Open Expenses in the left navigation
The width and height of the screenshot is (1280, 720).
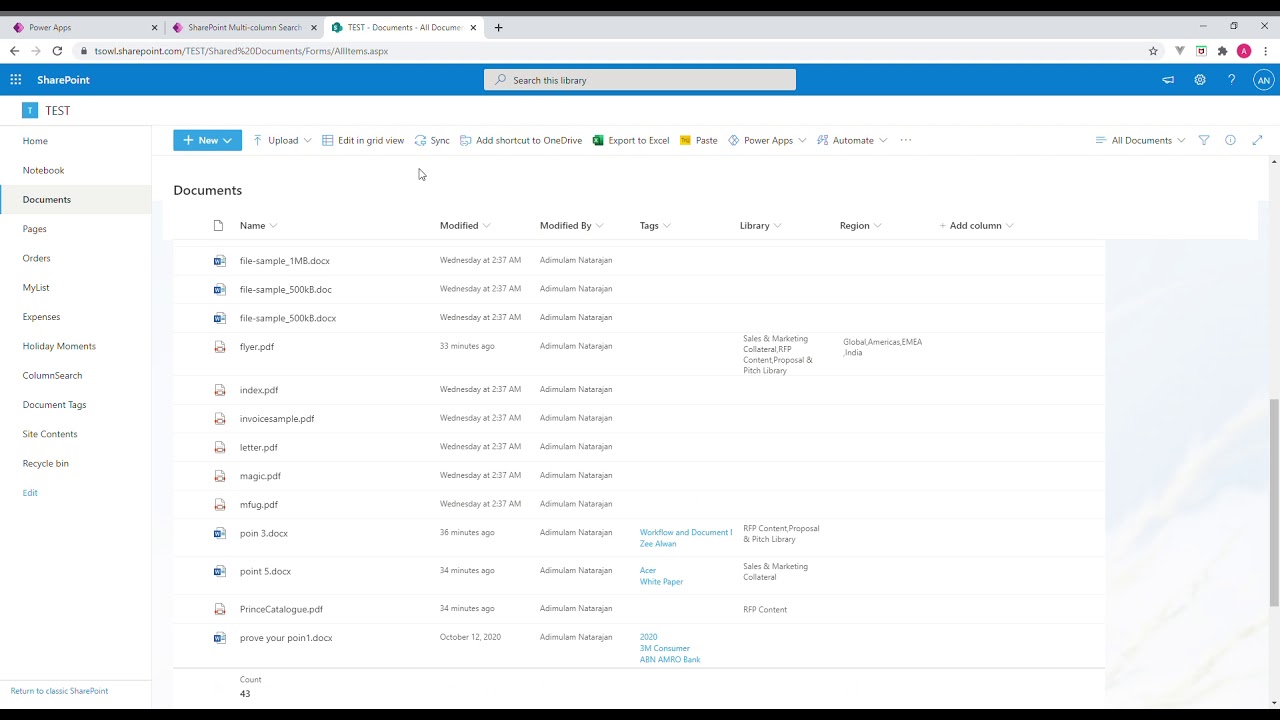point(41,317)
